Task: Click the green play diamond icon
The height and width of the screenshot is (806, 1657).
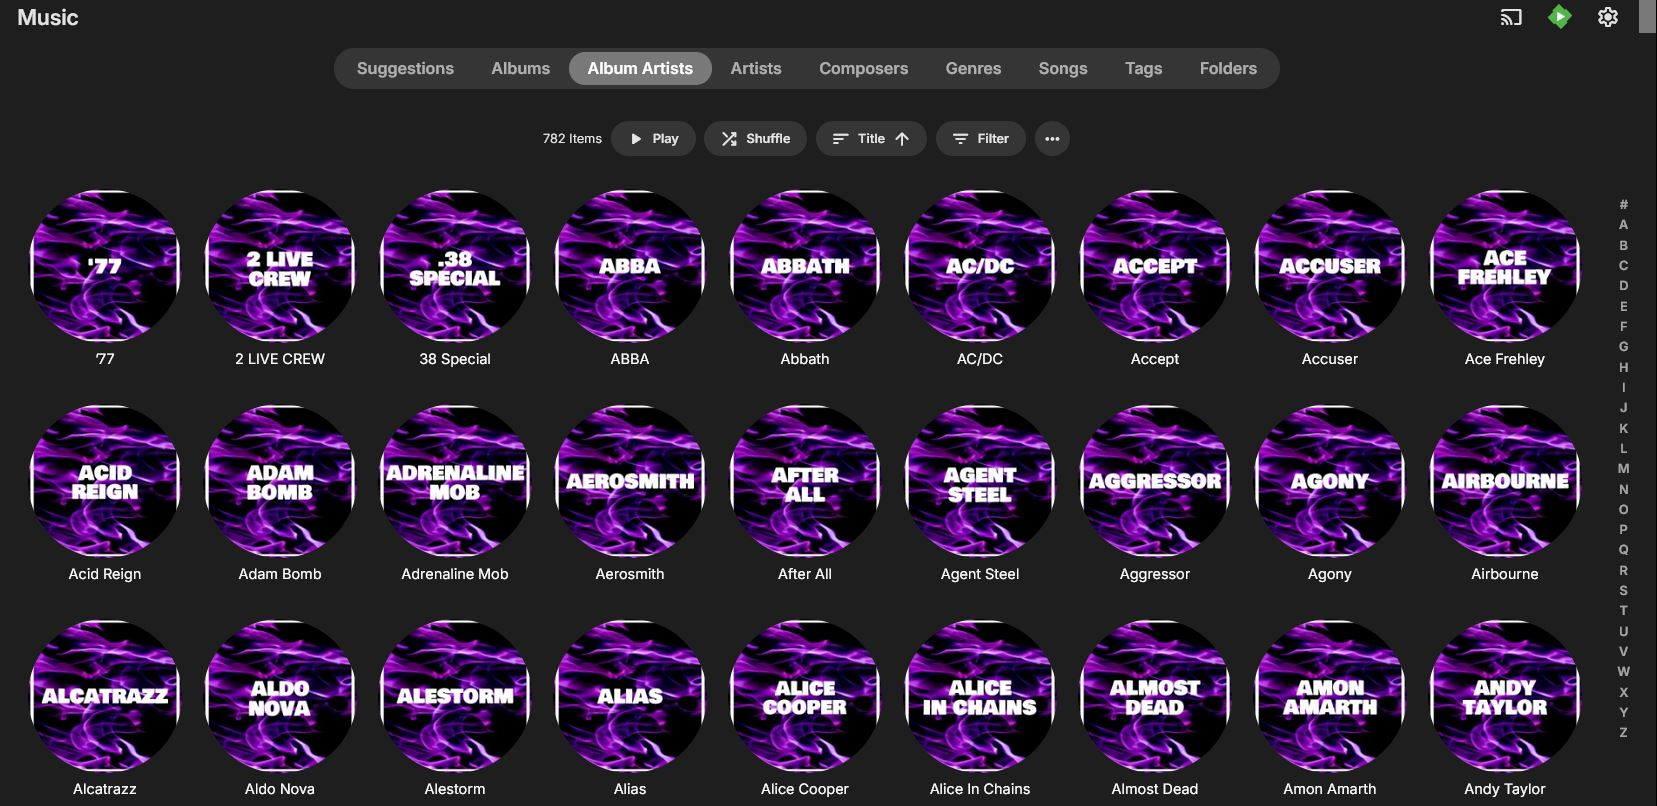Action: 1559,17
